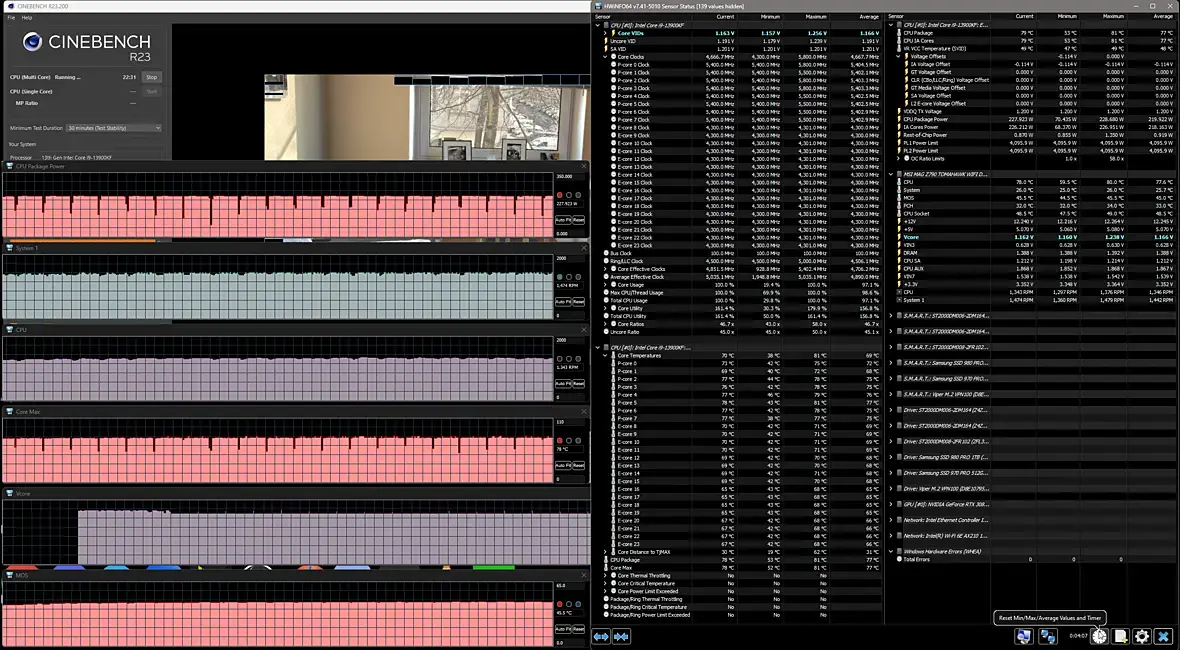The image size is (1180, 650).
Task: Click the Minimum column header in left panel
Action: (x=770, y=17)
